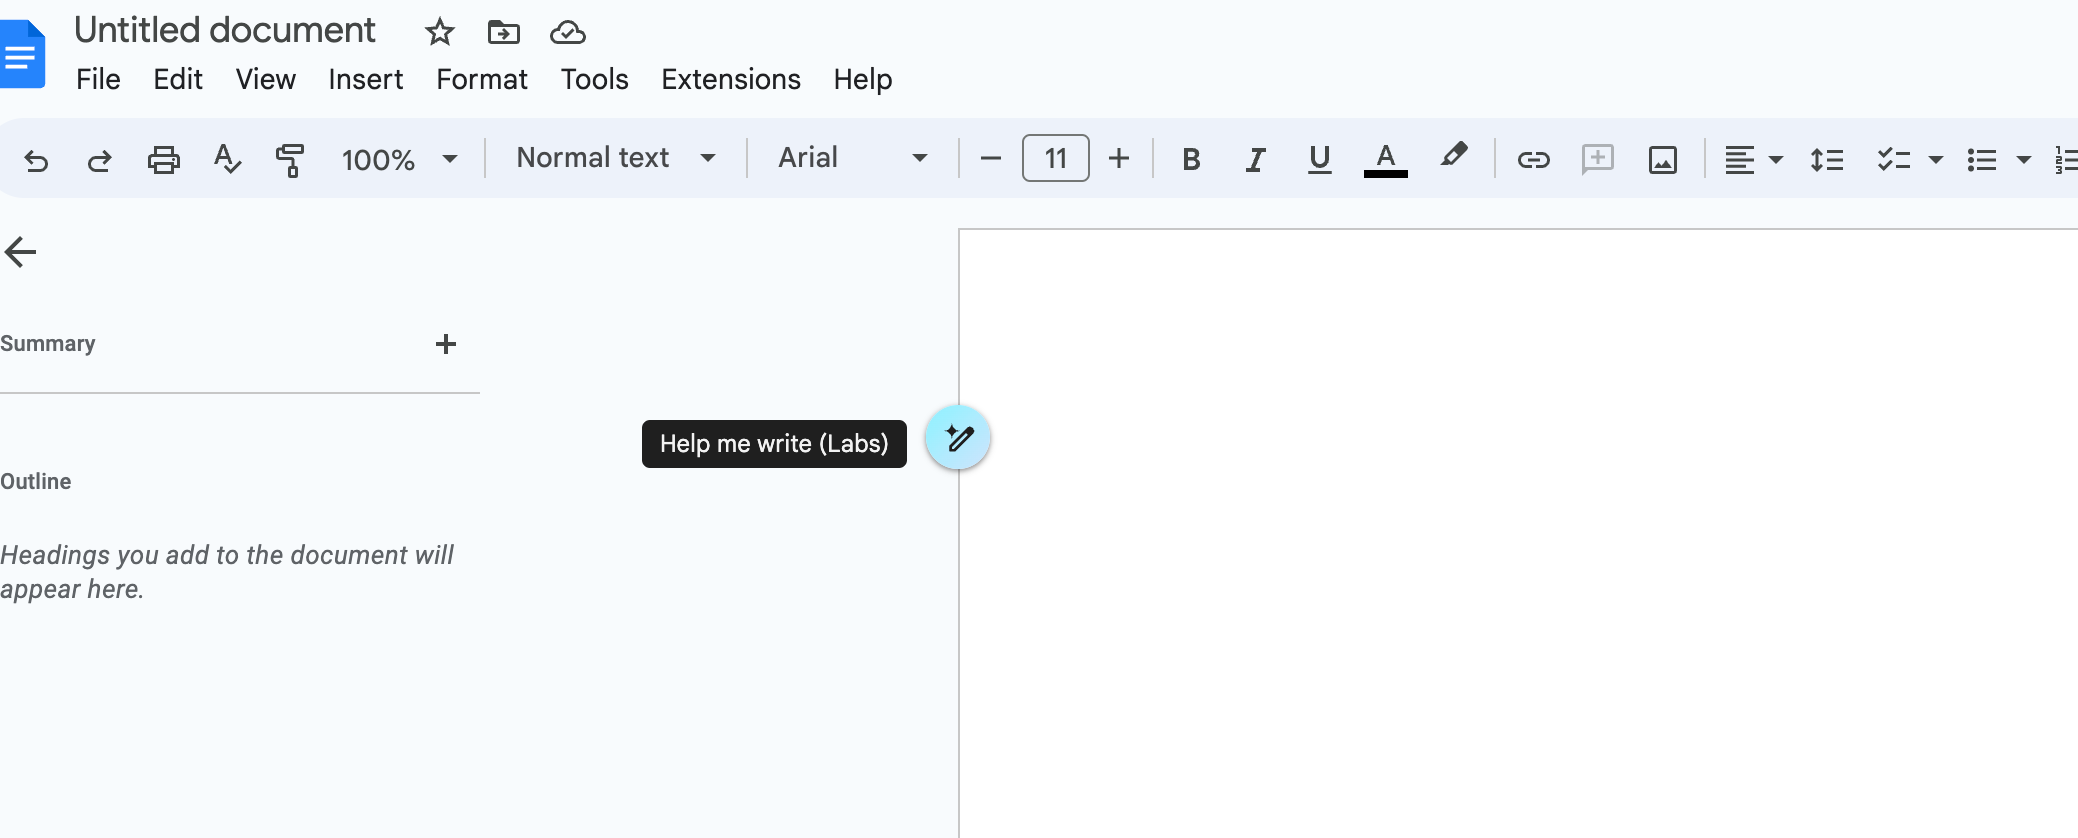Open the Arial font dropdown
This screenshot has width=2078, height=838.
[853, 158]
